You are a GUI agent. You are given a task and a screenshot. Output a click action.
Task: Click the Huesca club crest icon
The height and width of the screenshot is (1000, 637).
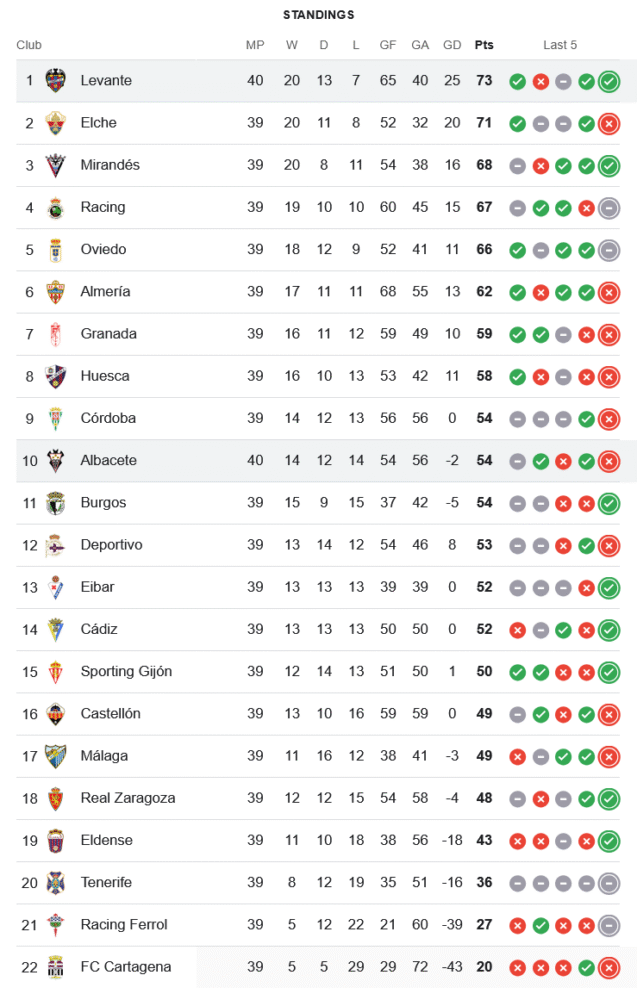click(x=55, y=376)
